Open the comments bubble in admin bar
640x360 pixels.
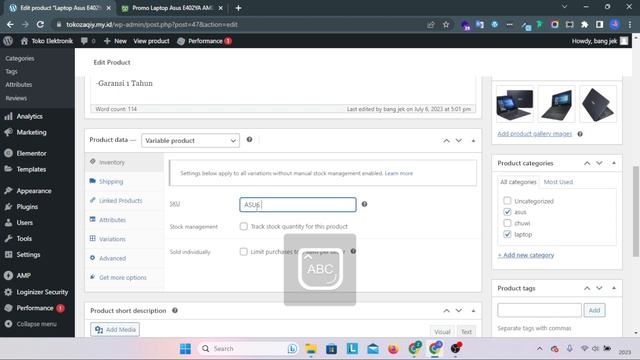point(88,41)
